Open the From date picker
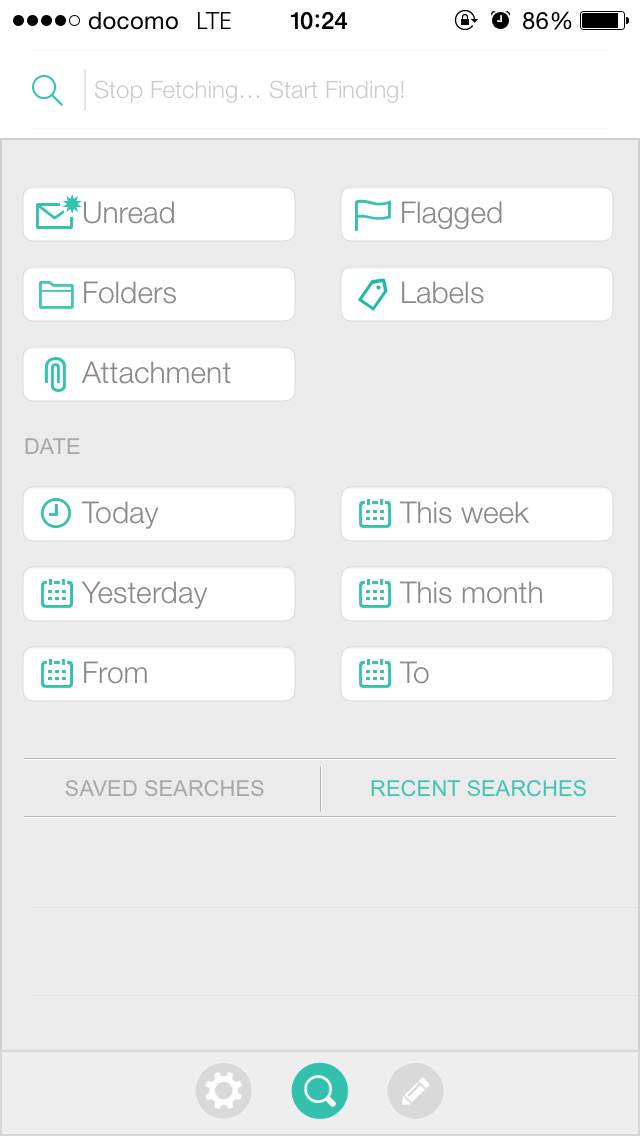The image size is (640, 1136). pyautogui.click(x=160, y=674)
